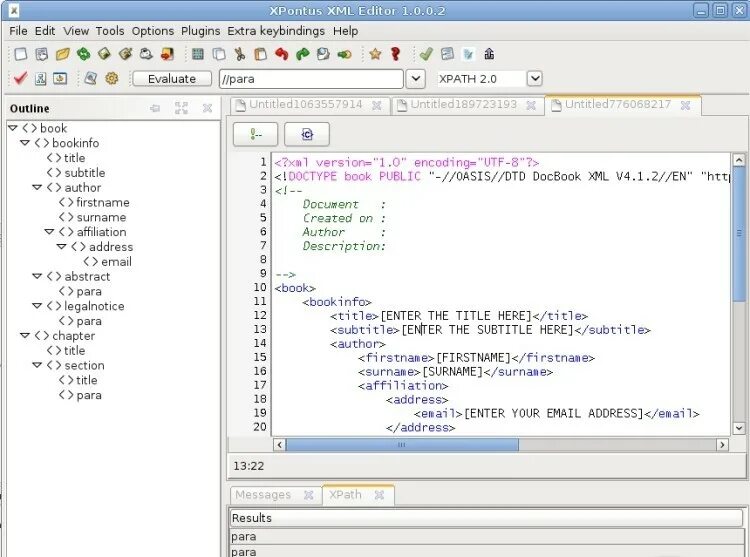This screenshot has width=750, height=557.
Task: Open the File menu
Action: pyautogui.click(x=18, y=31)
